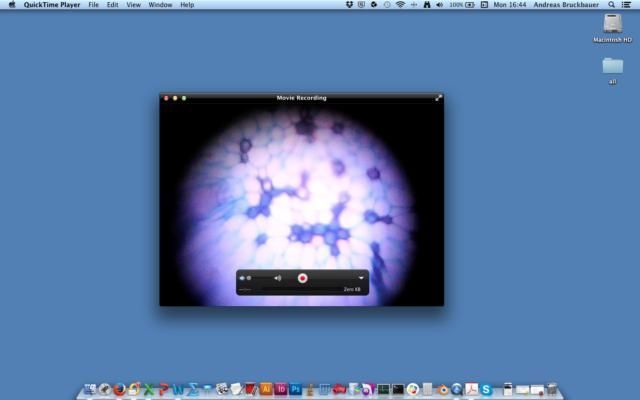Open the Wi-Fi status menu
Viewport: 640px width, 400px height.
[400, 5]
